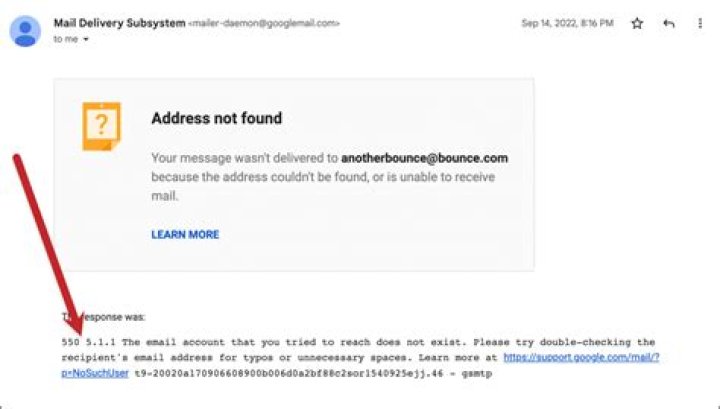
Task: Open the support.google.com mail help link
Action: click(x=581, y=357)
